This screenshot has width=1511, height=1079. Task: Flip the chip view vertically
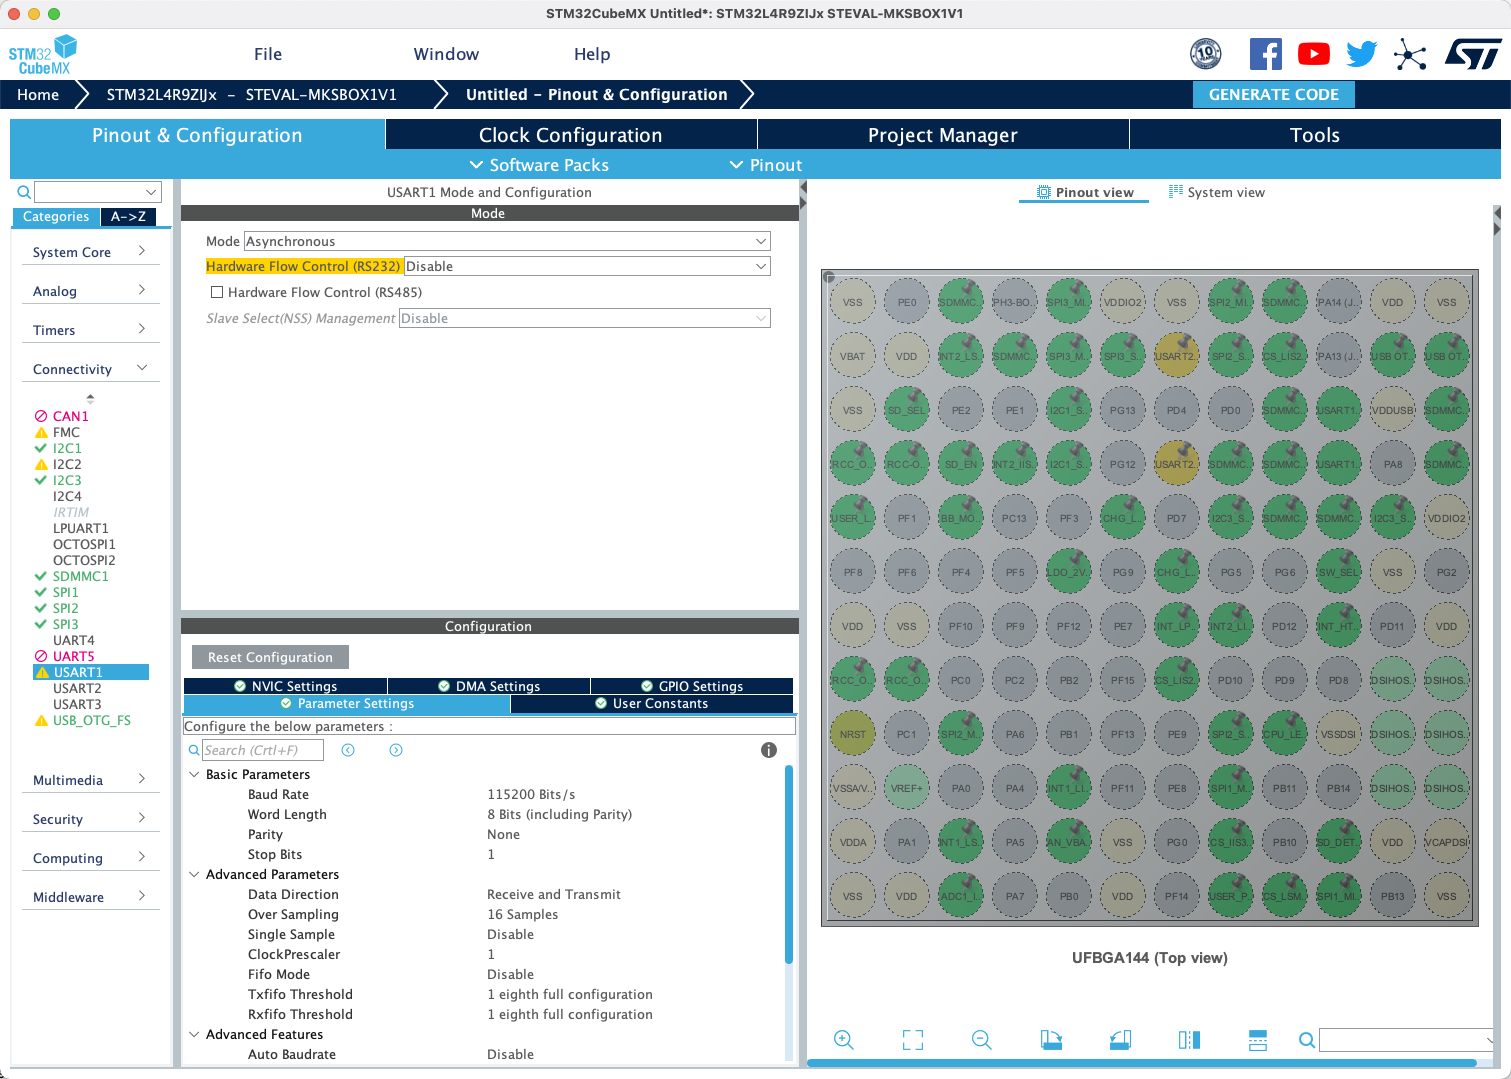pos(1258,1040)
